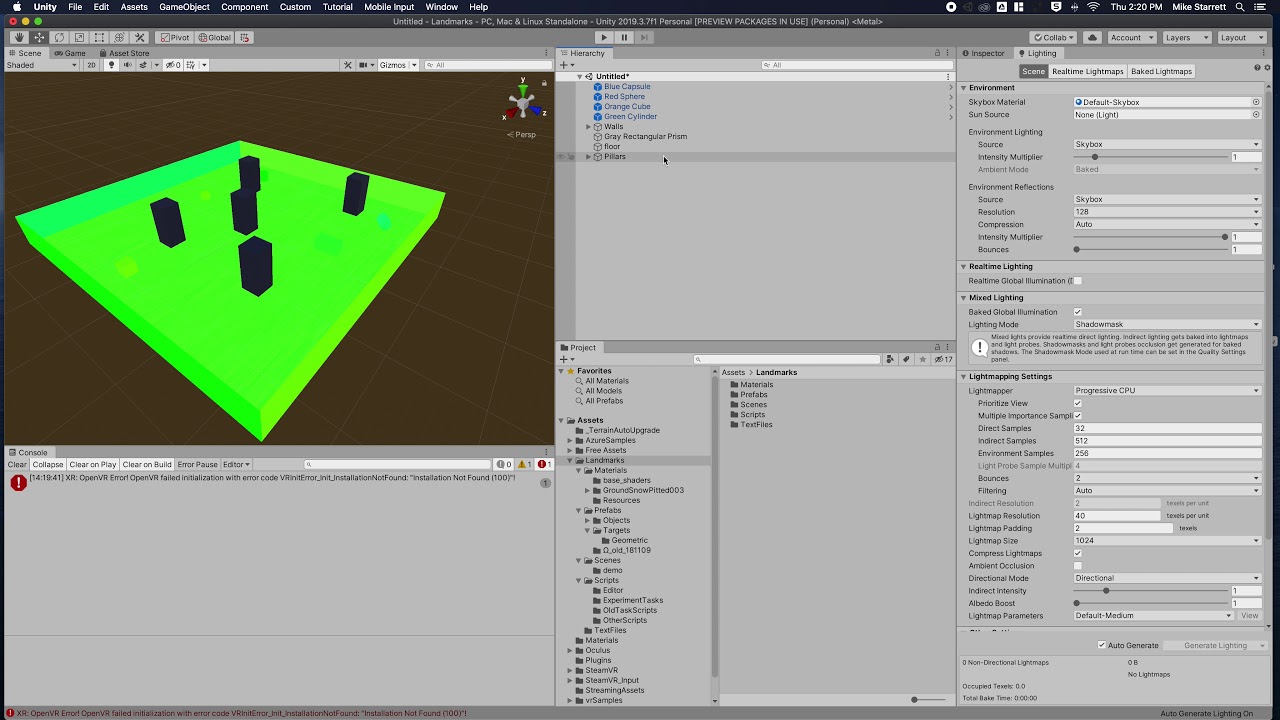Open custom editor tools wrench

click(139, 38)
